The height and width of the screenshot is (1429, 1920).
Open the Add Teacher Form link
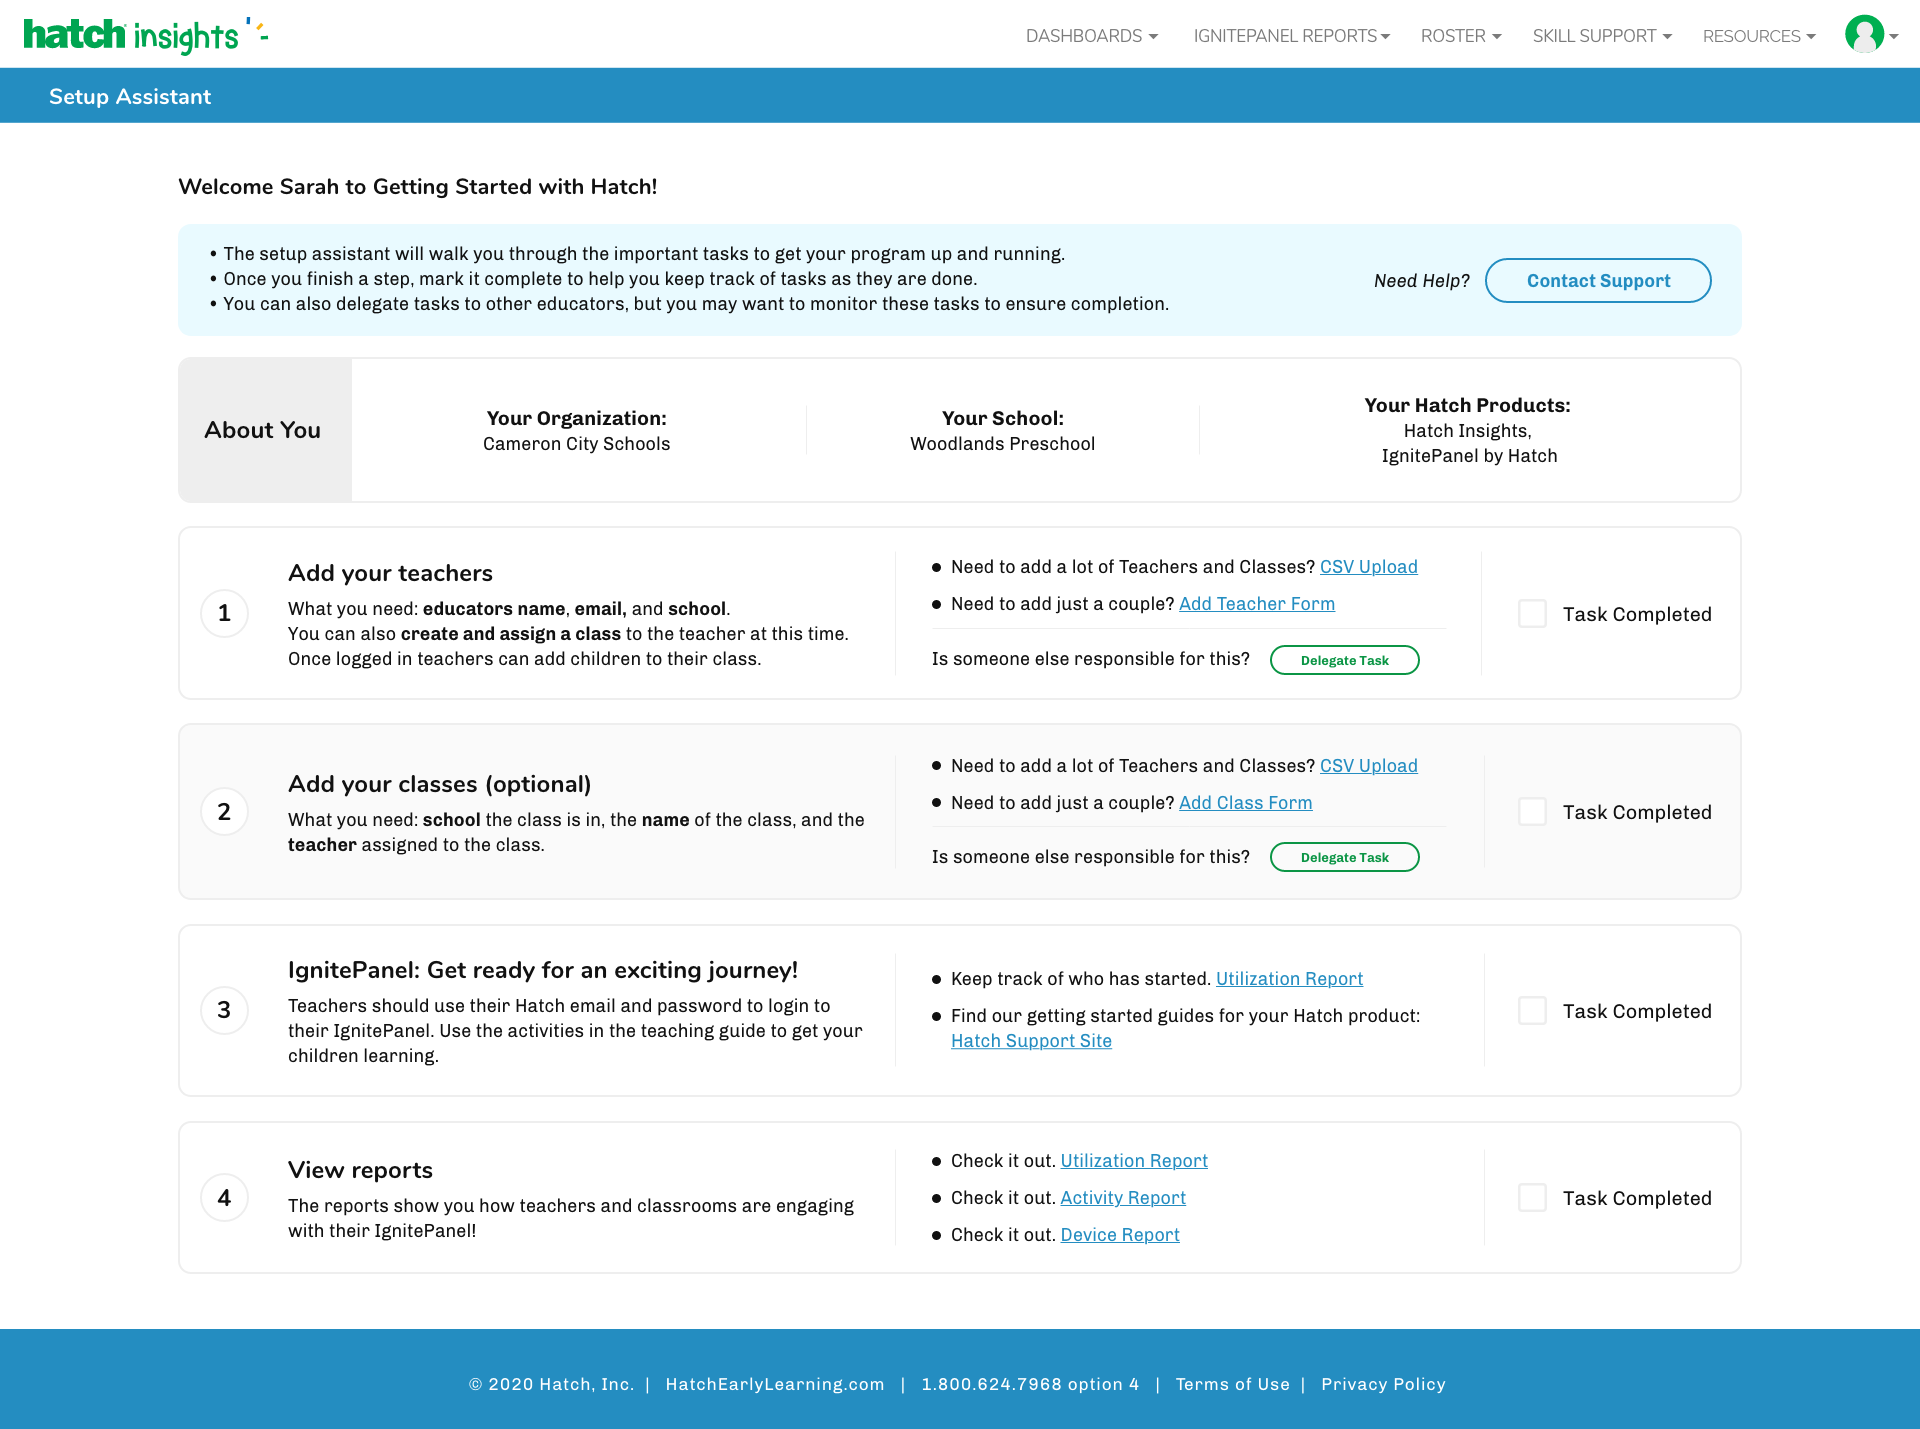click(1257, 604)
